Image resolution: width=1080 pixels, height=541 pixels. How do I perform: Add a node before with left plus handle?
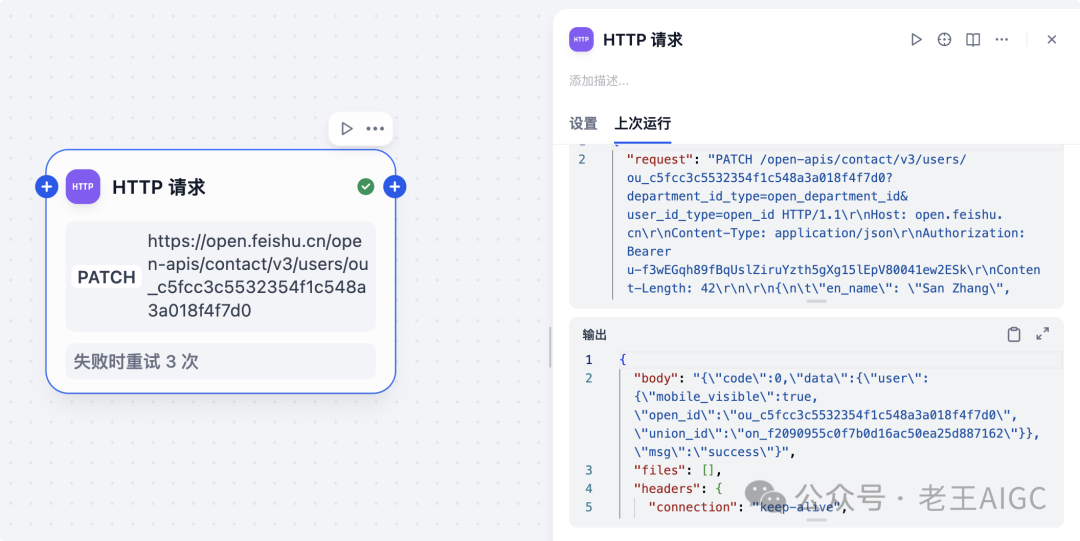pyautogui.click(x=46, y=187)
